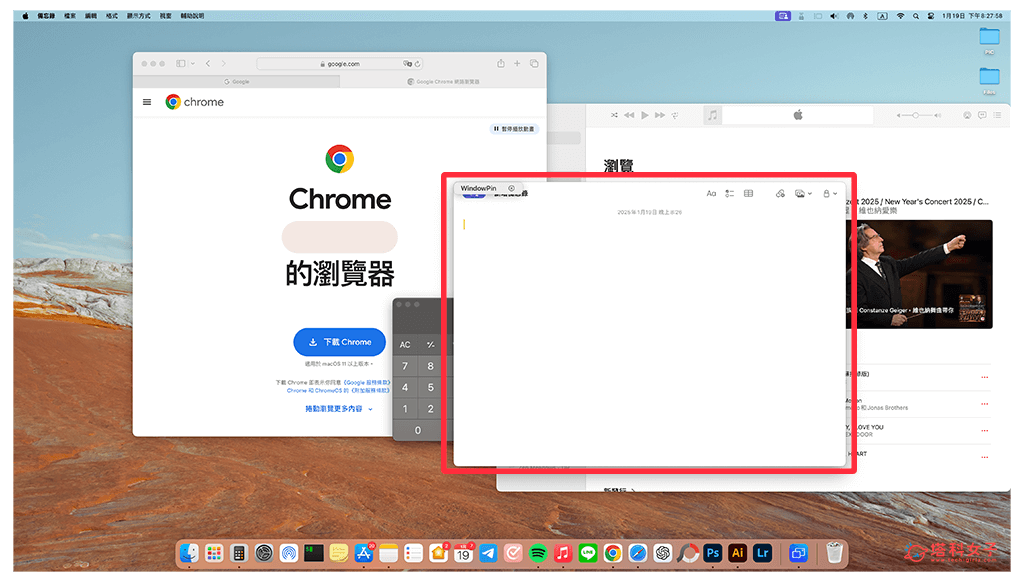This screenshot has width=1024, height=584.
Task: Open the 格式 (Format) menu
Action: [112, 16]
